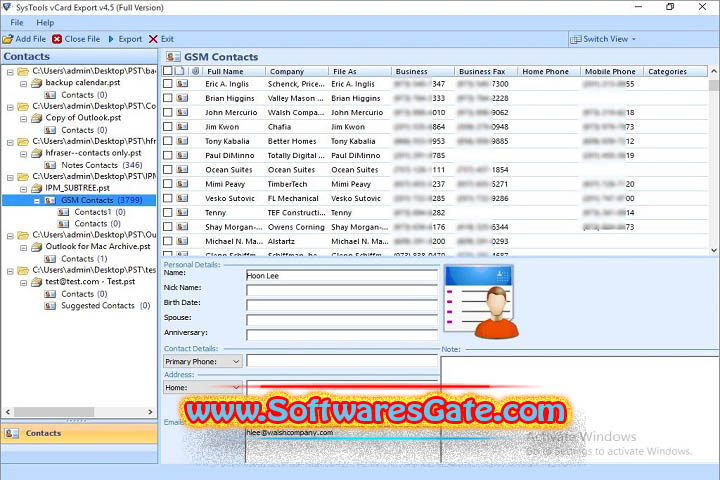Click the Add File toolbar icon

[8, 39]
